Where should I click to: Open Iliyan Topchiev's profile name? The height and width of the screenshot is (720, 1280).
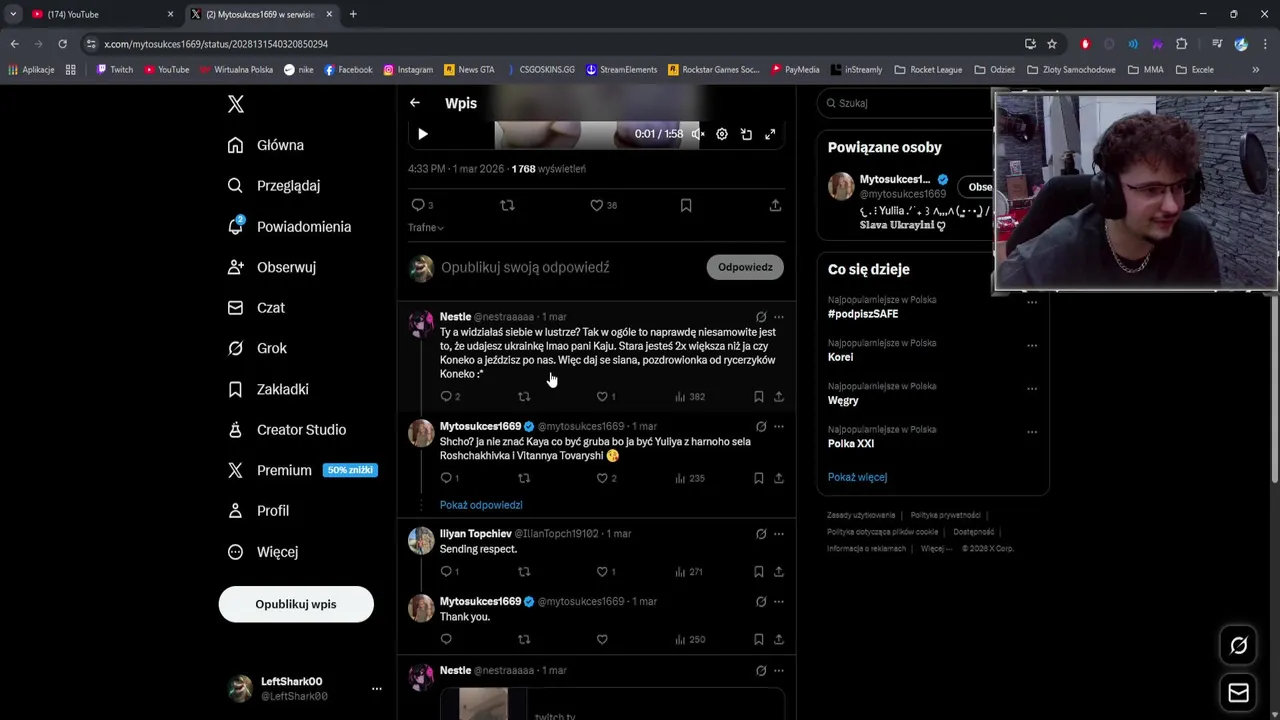tap(476, 534)
